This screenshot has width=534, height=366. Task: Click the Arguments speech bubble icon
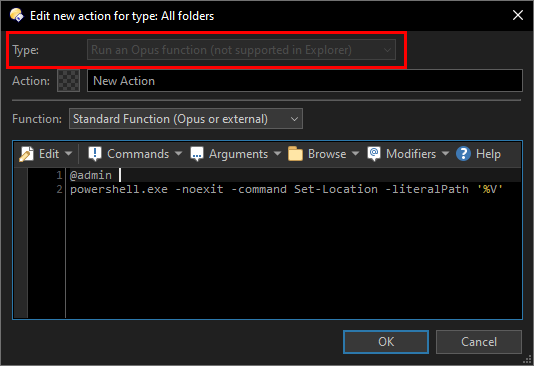tap(197, 154)
